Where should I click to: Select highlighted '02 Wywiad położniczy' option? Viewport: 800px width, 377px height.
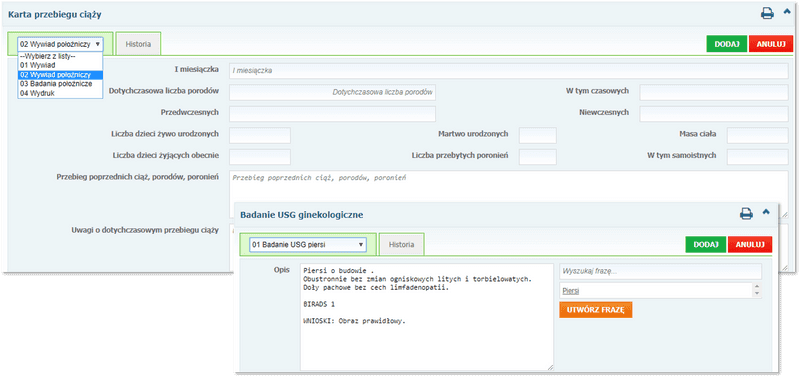(60, 74)
